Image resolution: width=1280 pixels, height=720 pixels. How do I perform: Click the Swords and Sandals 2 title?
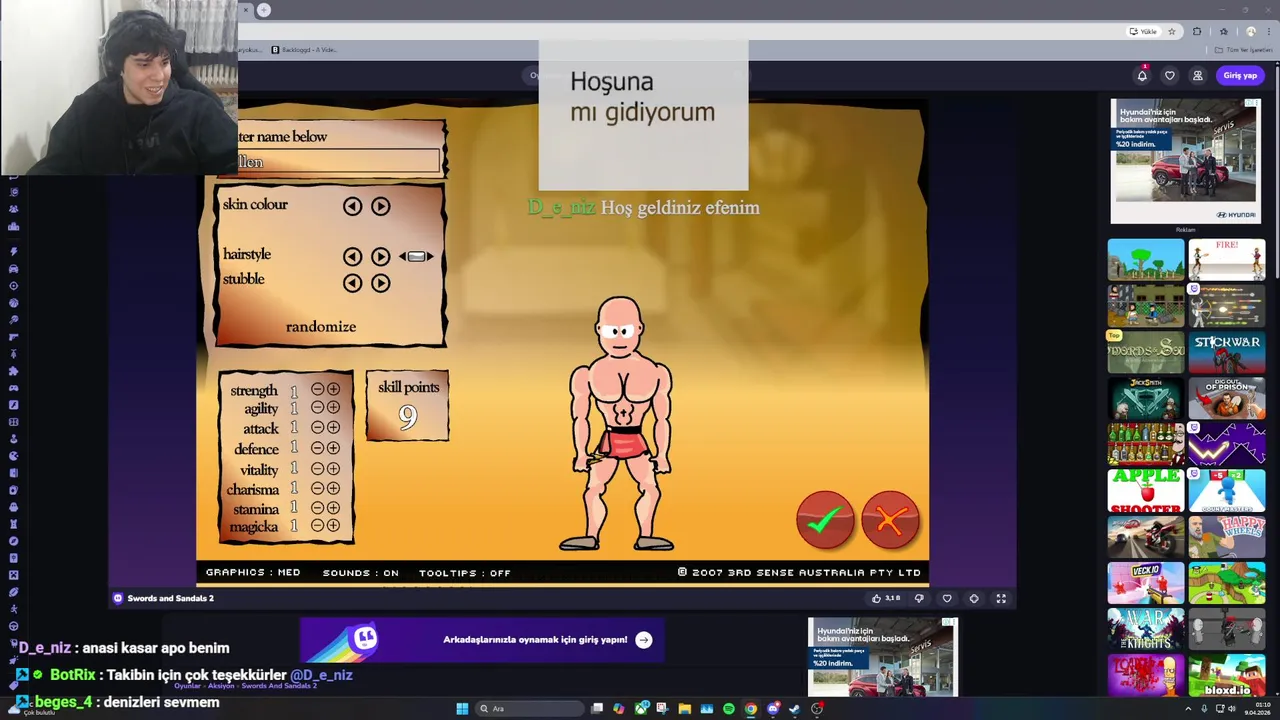171,598
